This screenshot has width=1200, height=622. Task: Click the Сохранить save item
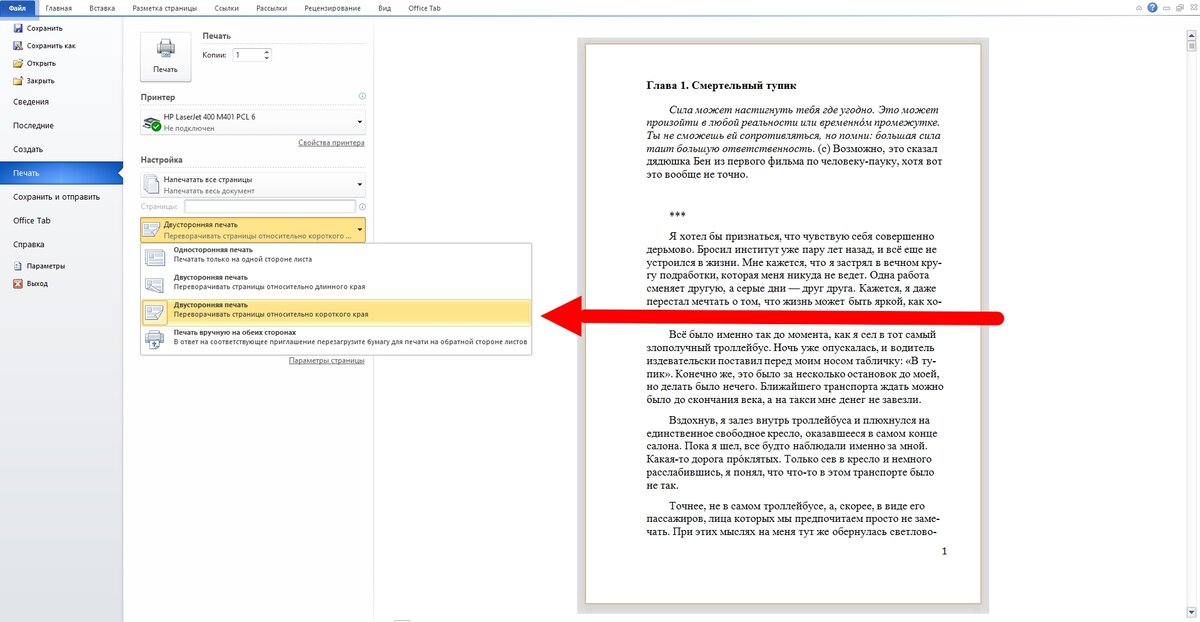pos(37,29)
